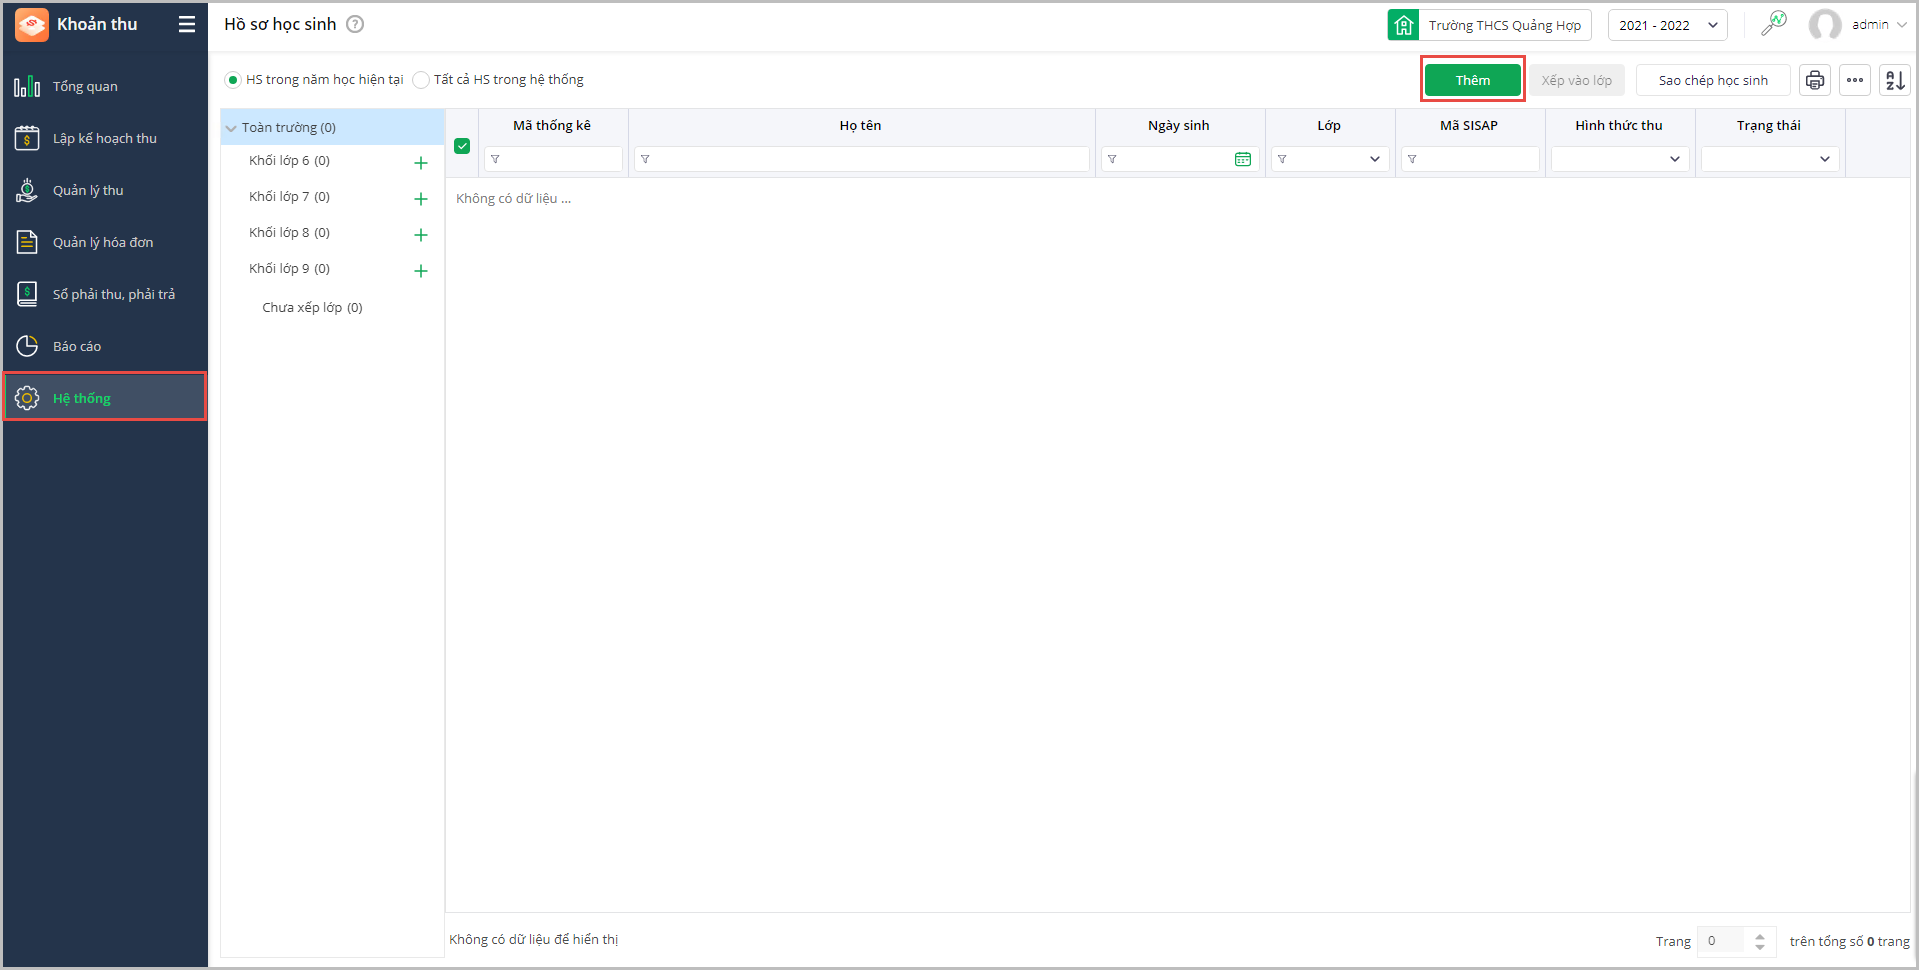The image size is (1919, 970).
Task: Click the Xếp vào lớp button
Action: tap(1577, 80)
